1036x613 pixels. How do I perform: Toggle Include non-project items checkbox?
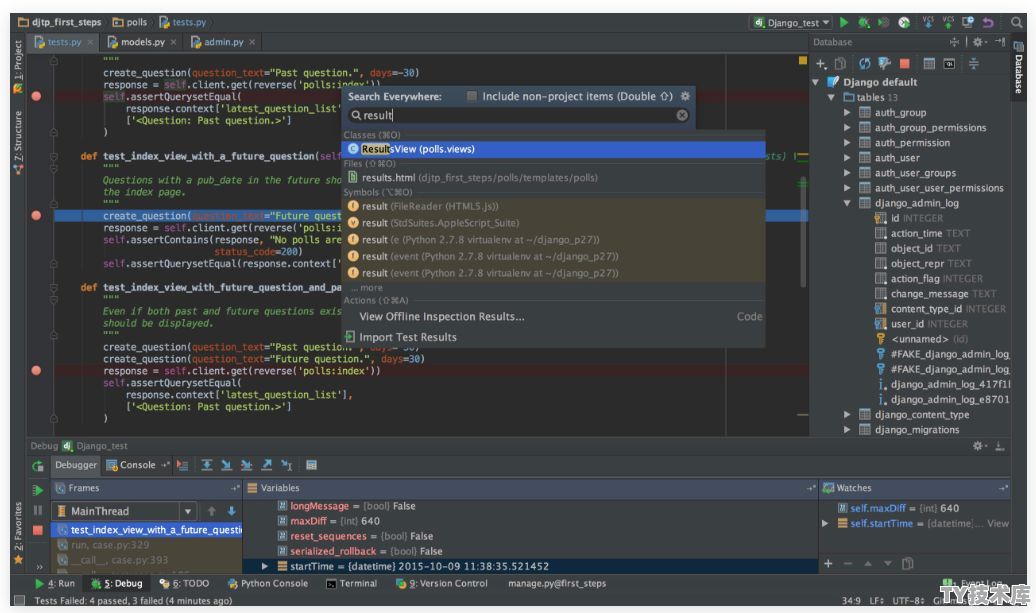(472, 96)
